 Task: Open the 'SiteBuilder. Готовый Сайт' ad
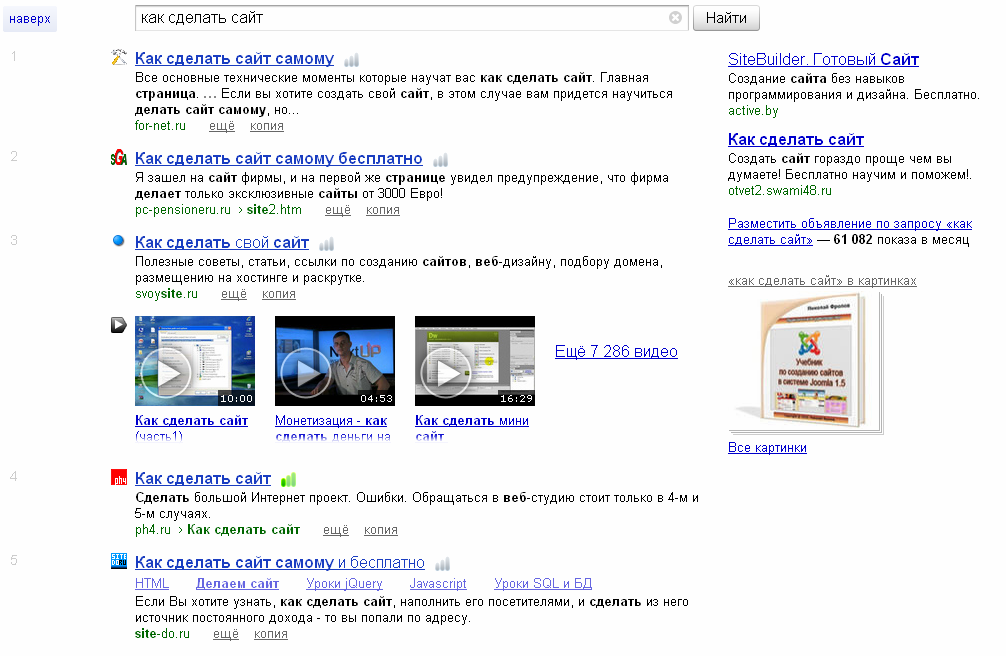[x=823, y=60]
